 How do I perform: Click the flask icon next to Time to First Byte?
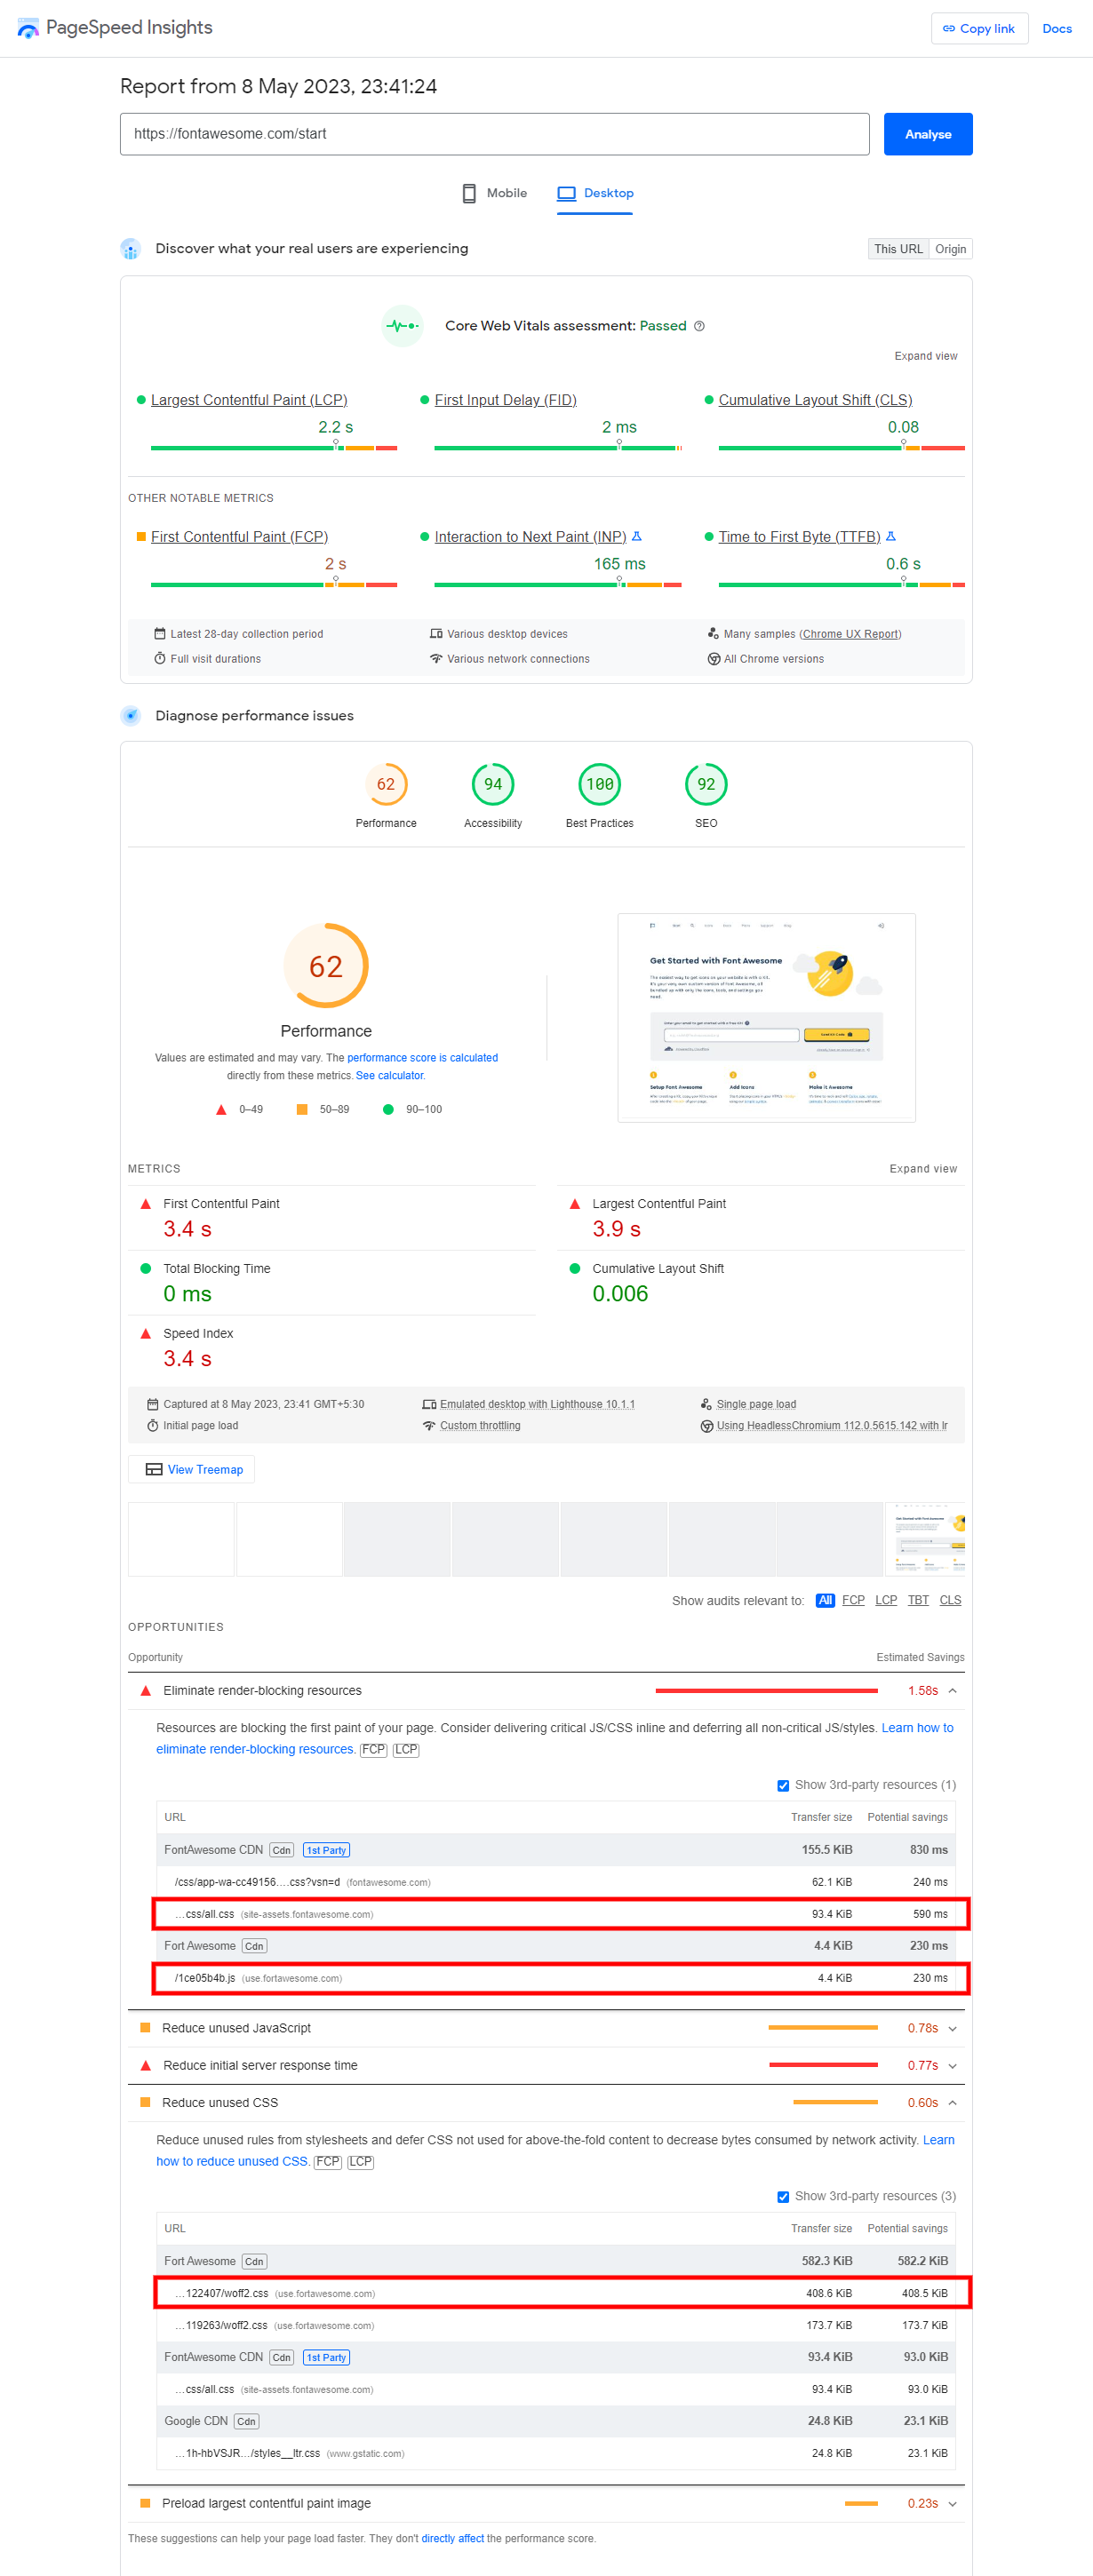click(891, 537)
